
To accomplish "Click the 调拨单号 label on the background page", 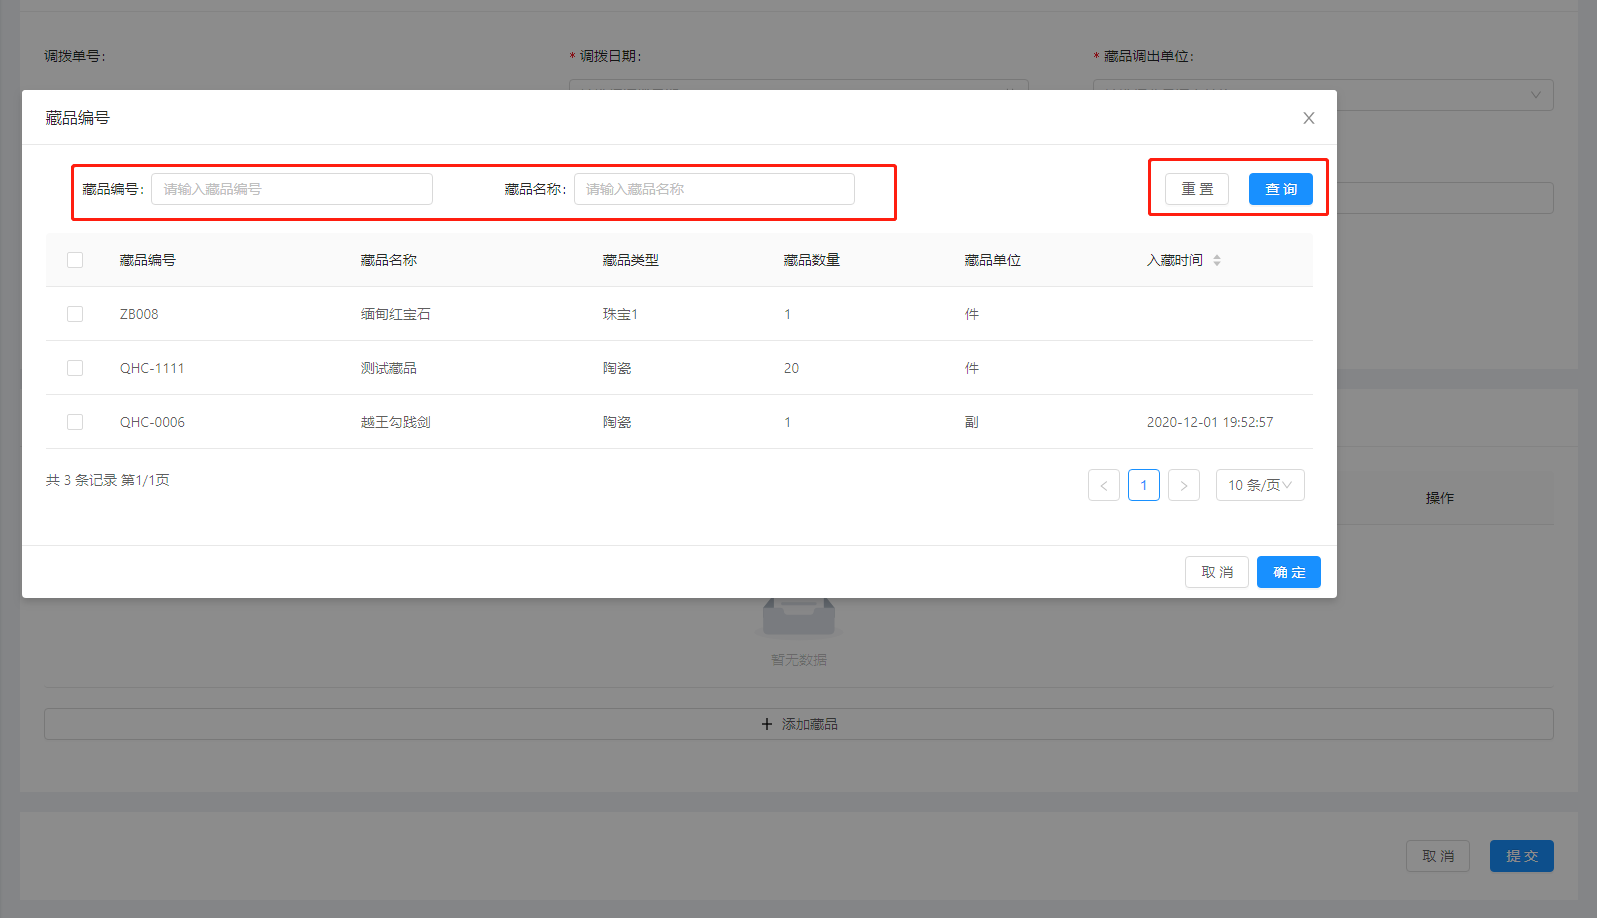I will tap(74, 56).
